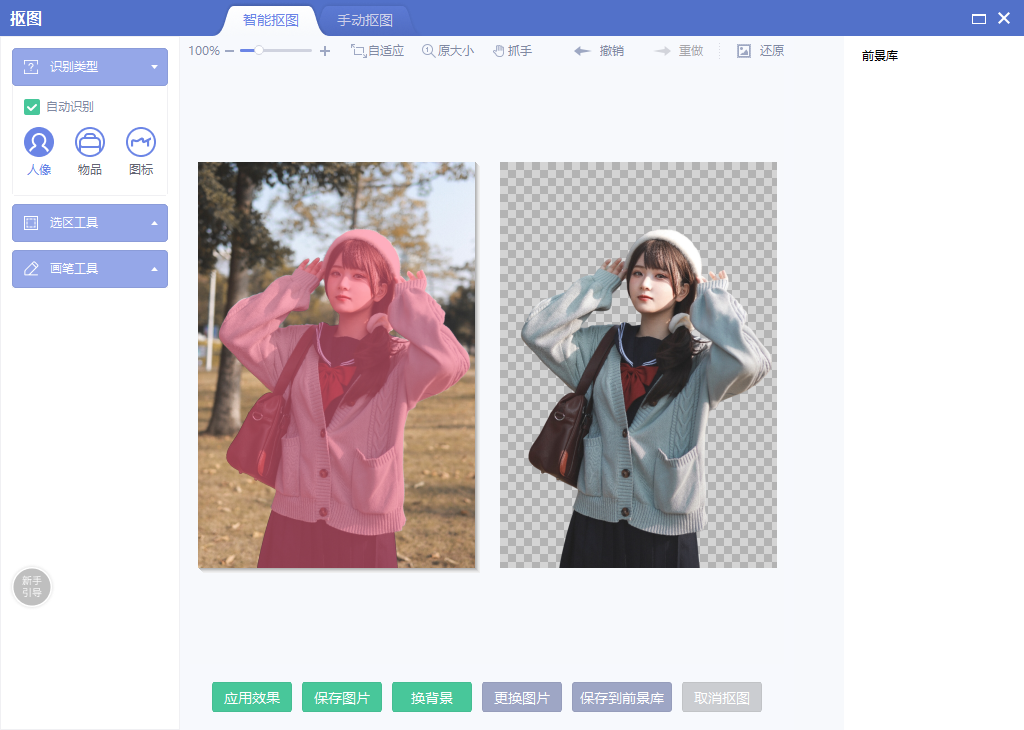
Task: Click the 识别类型 question-mark icon
Action: [x=31, y=67]
